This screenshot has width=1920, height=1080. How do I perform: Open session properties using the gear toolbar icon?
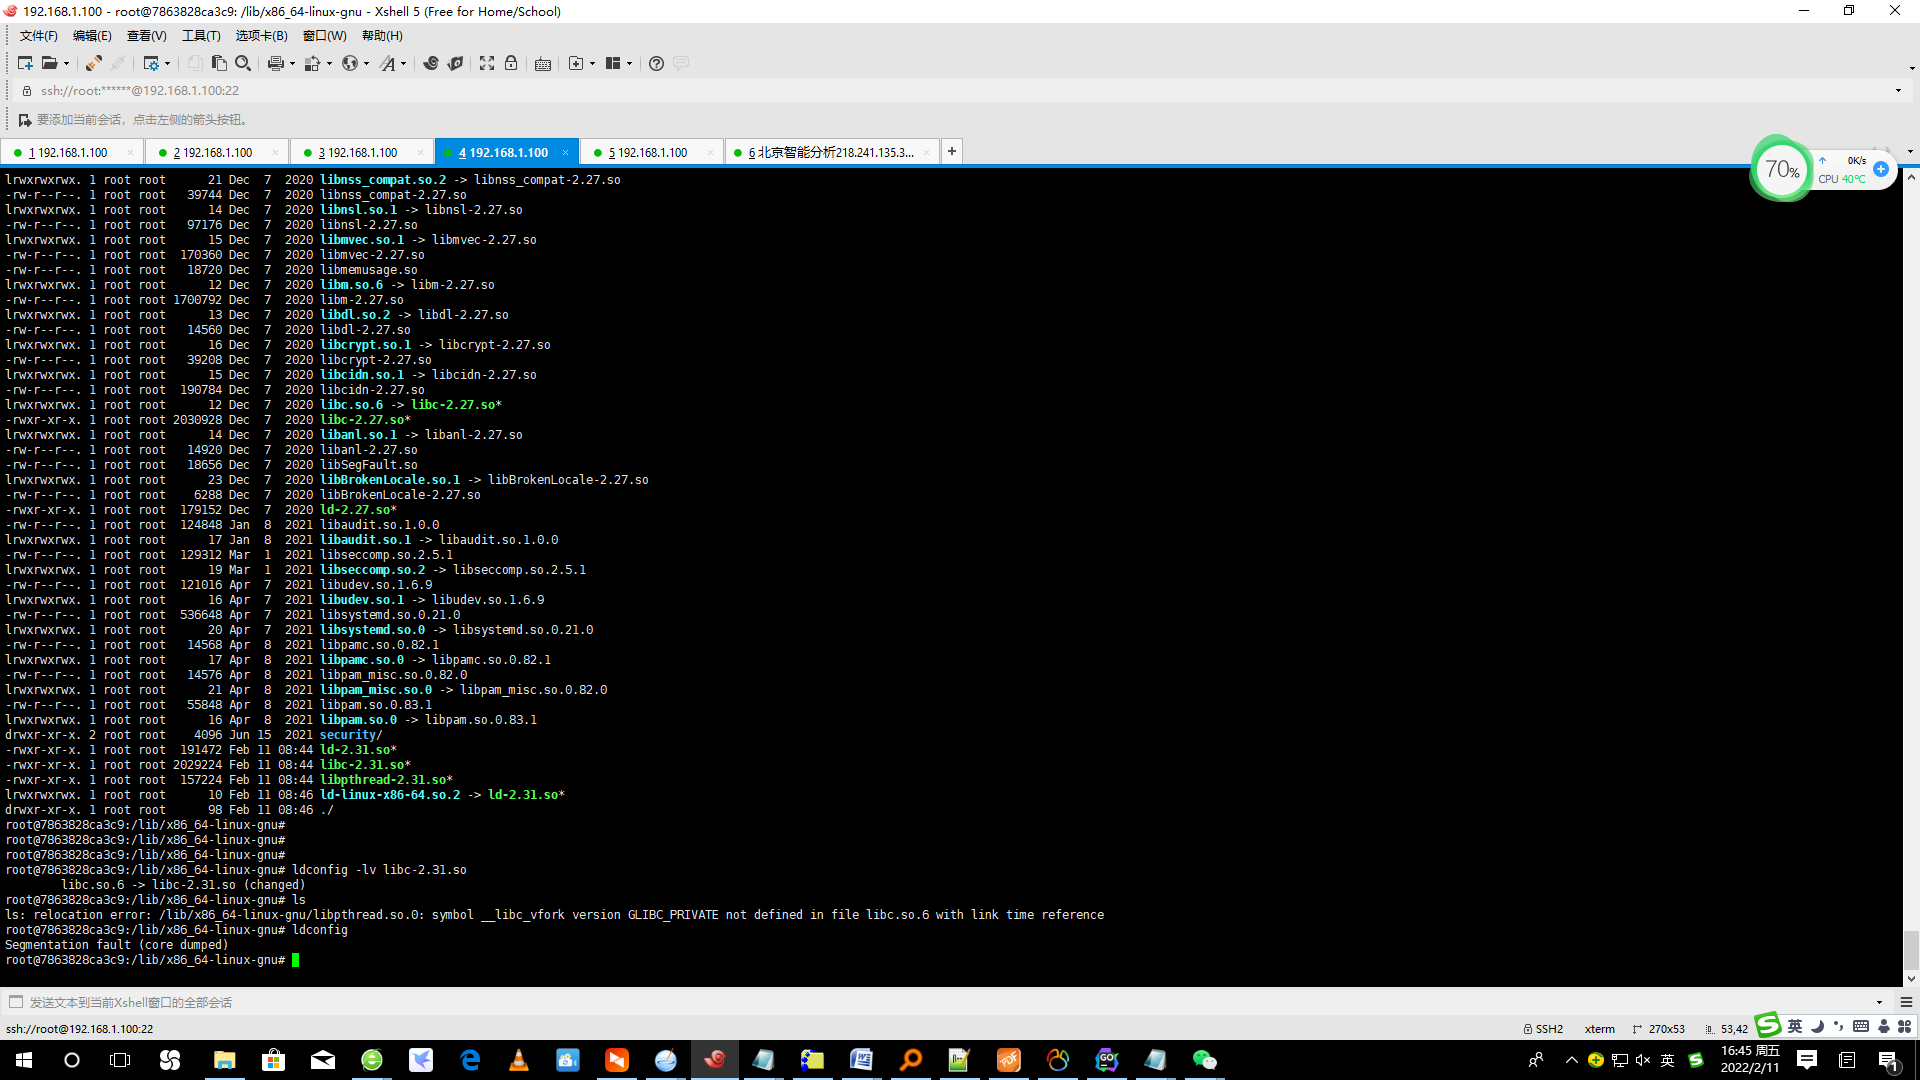click(153, 63)
